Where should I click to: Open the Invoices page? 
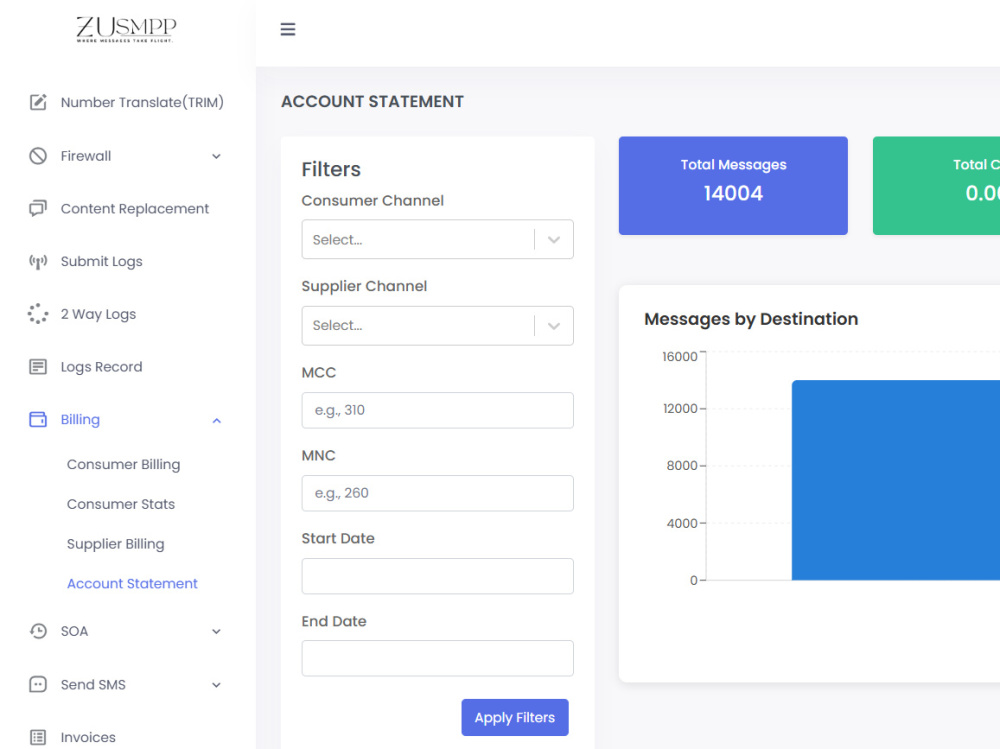coord(88,737)
